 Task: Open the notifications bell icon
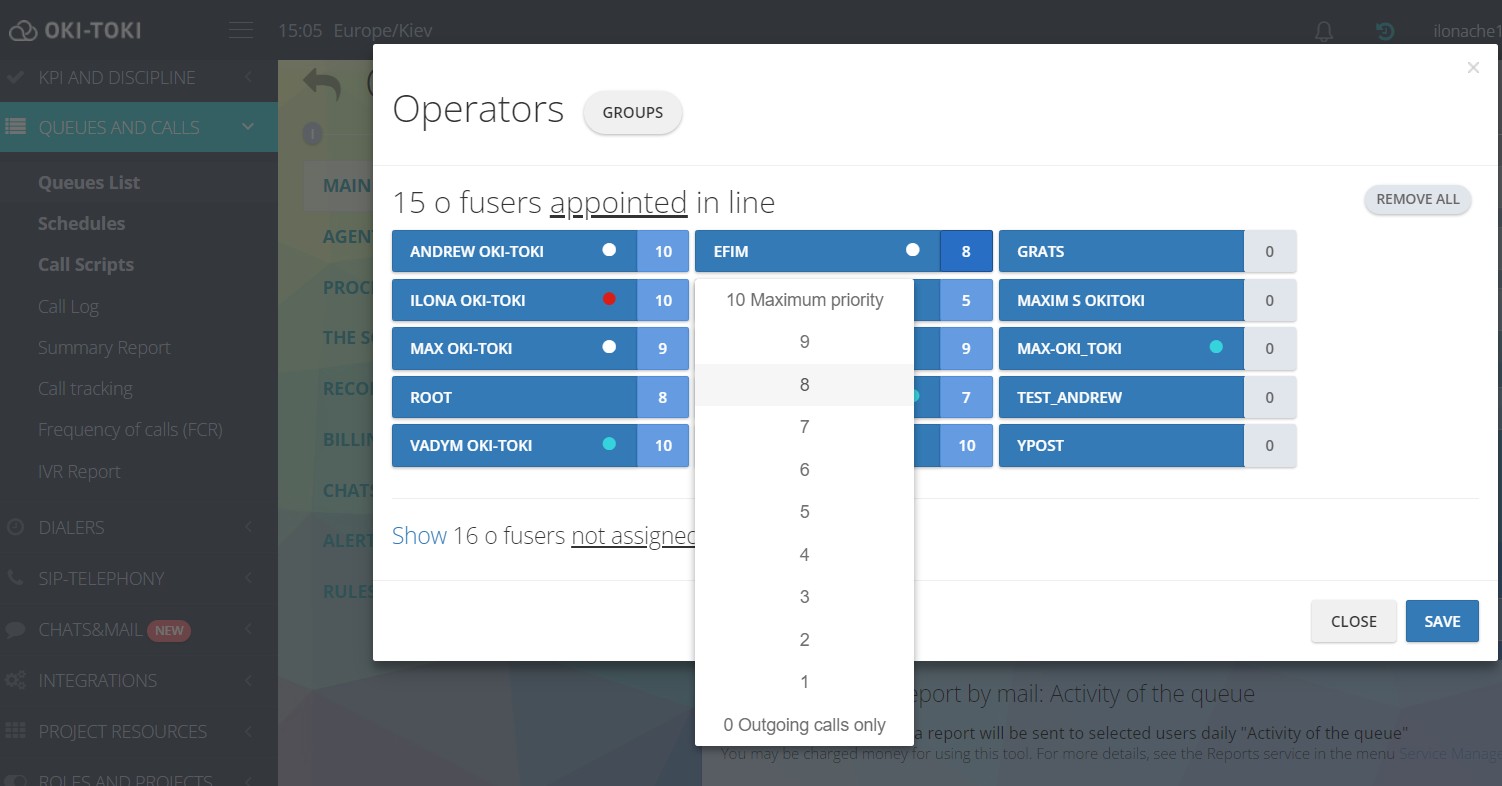[1323, 32]
